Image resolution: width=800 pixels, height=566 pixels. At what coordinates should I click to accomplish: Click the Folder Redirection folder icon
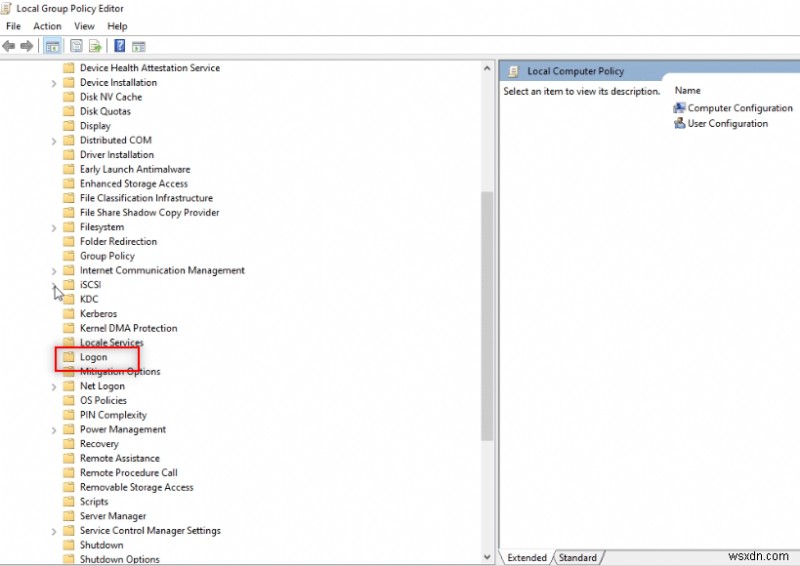click(68, 241)
